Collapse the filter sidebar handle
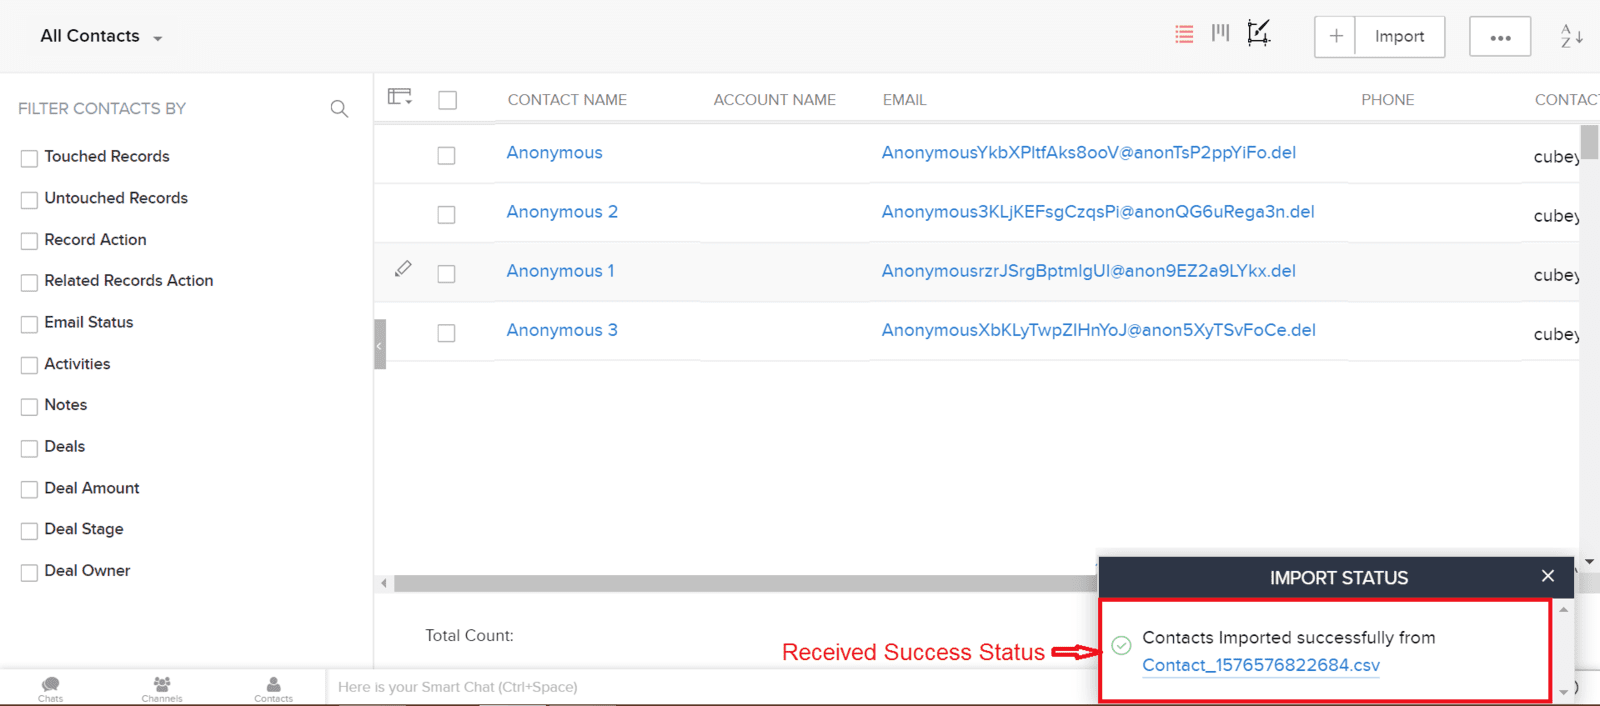 [380, 344]
